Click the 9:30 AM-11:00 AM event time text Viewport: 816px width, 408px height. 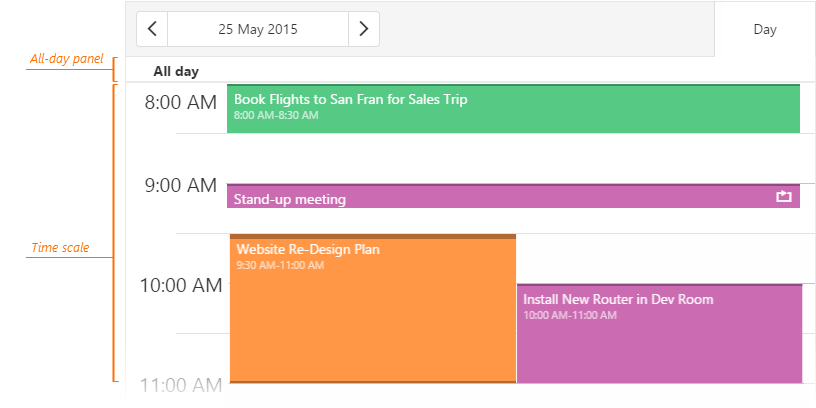(280, 266)
